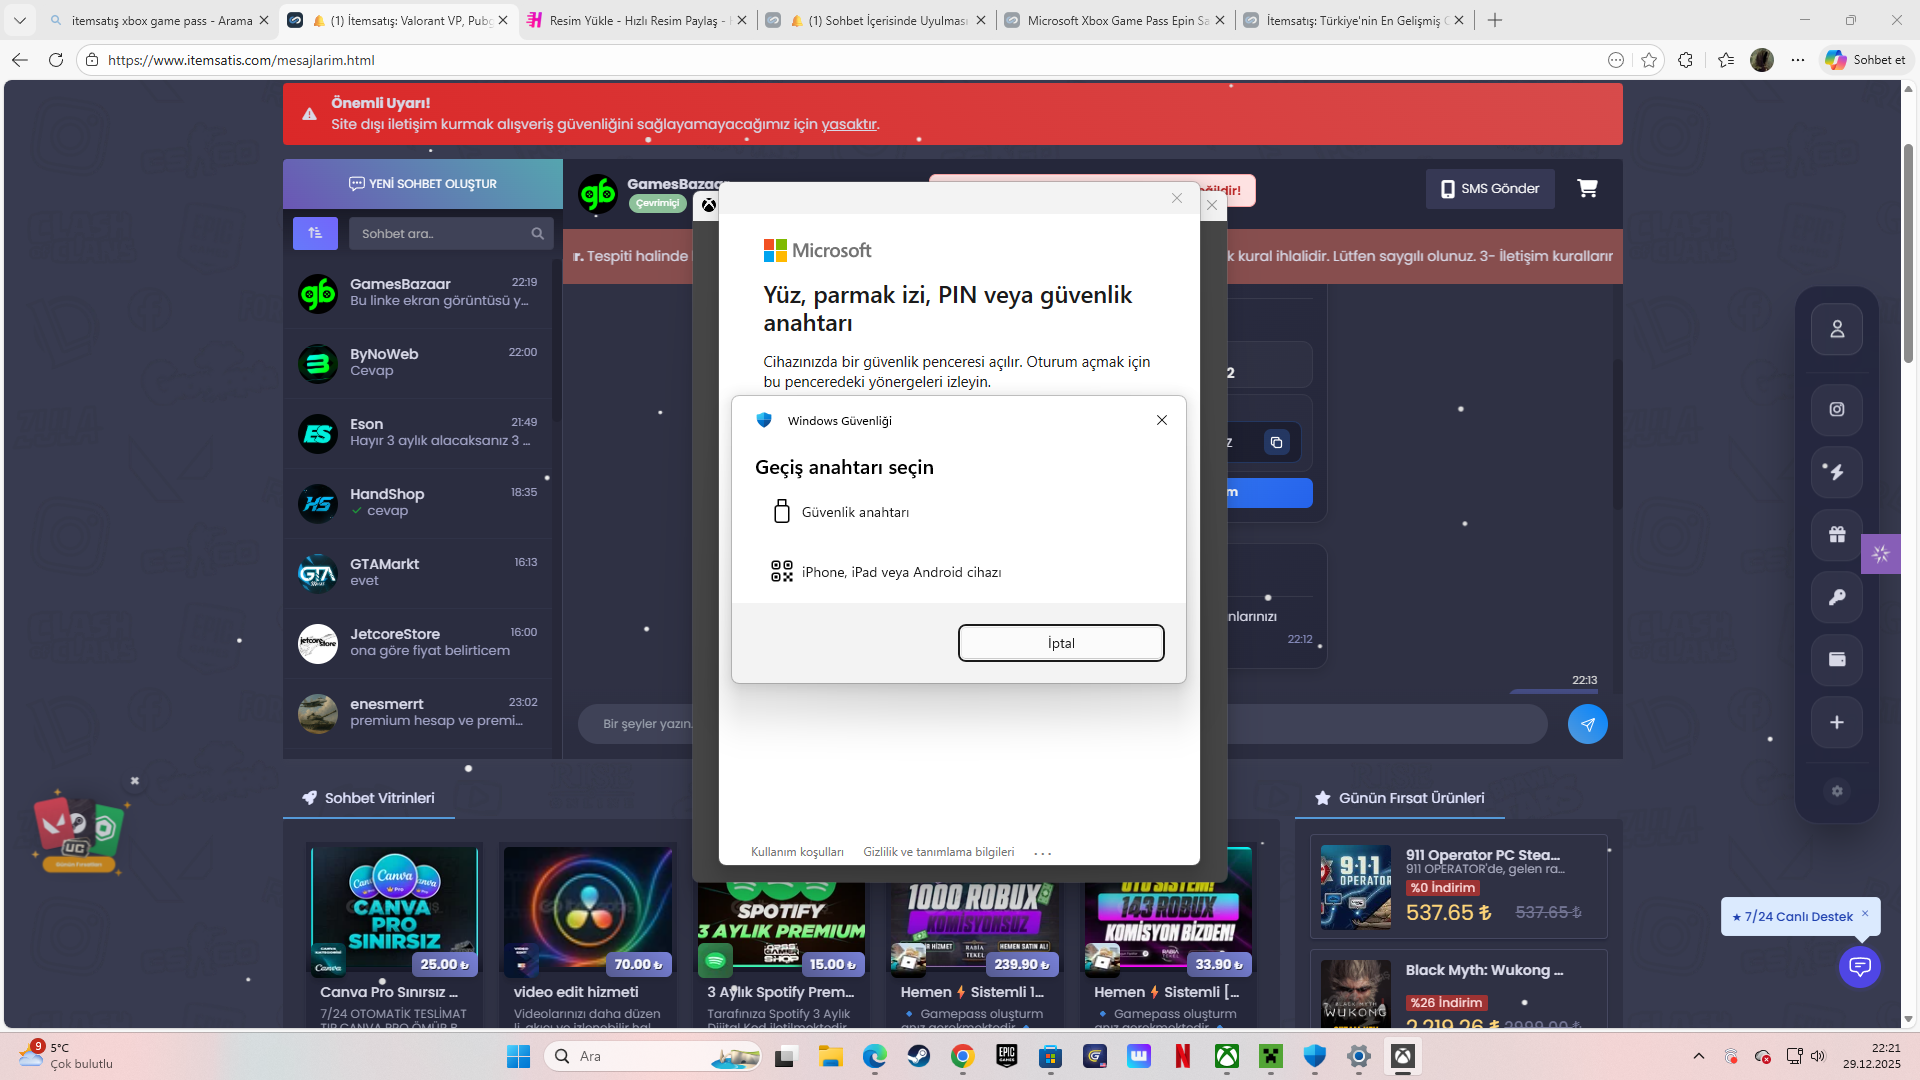
Task: Open Google Chrome from the taskbar
Action: tap(963, 1056)
